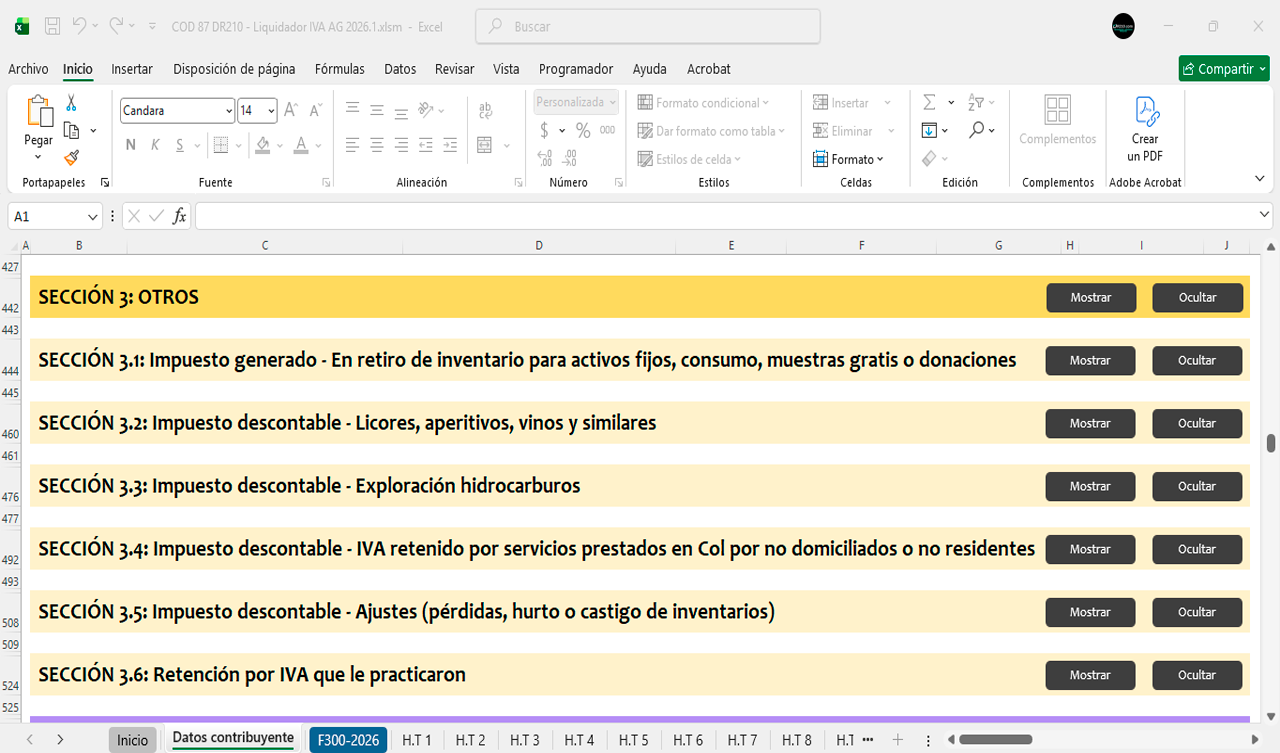Click the Fill down arrow icon
This screenshot has height=753, width=1280.
click(929, 130)
